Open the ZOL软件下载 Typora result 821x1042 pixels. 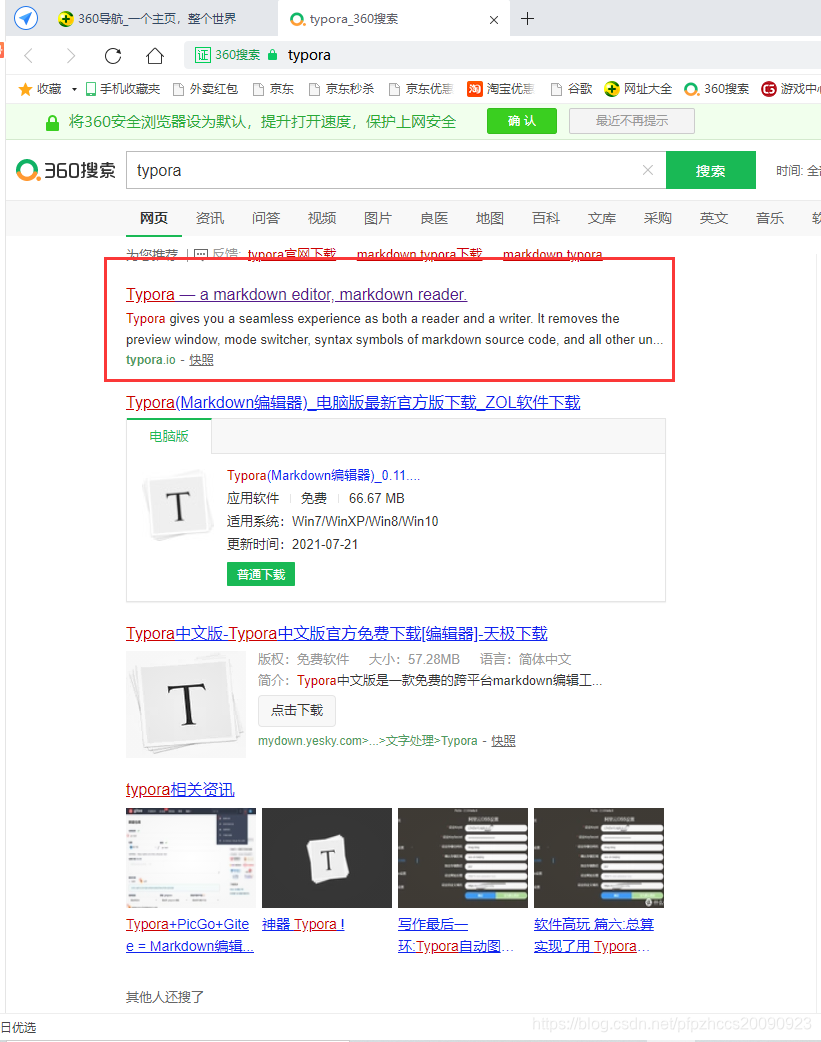(353, 403)
